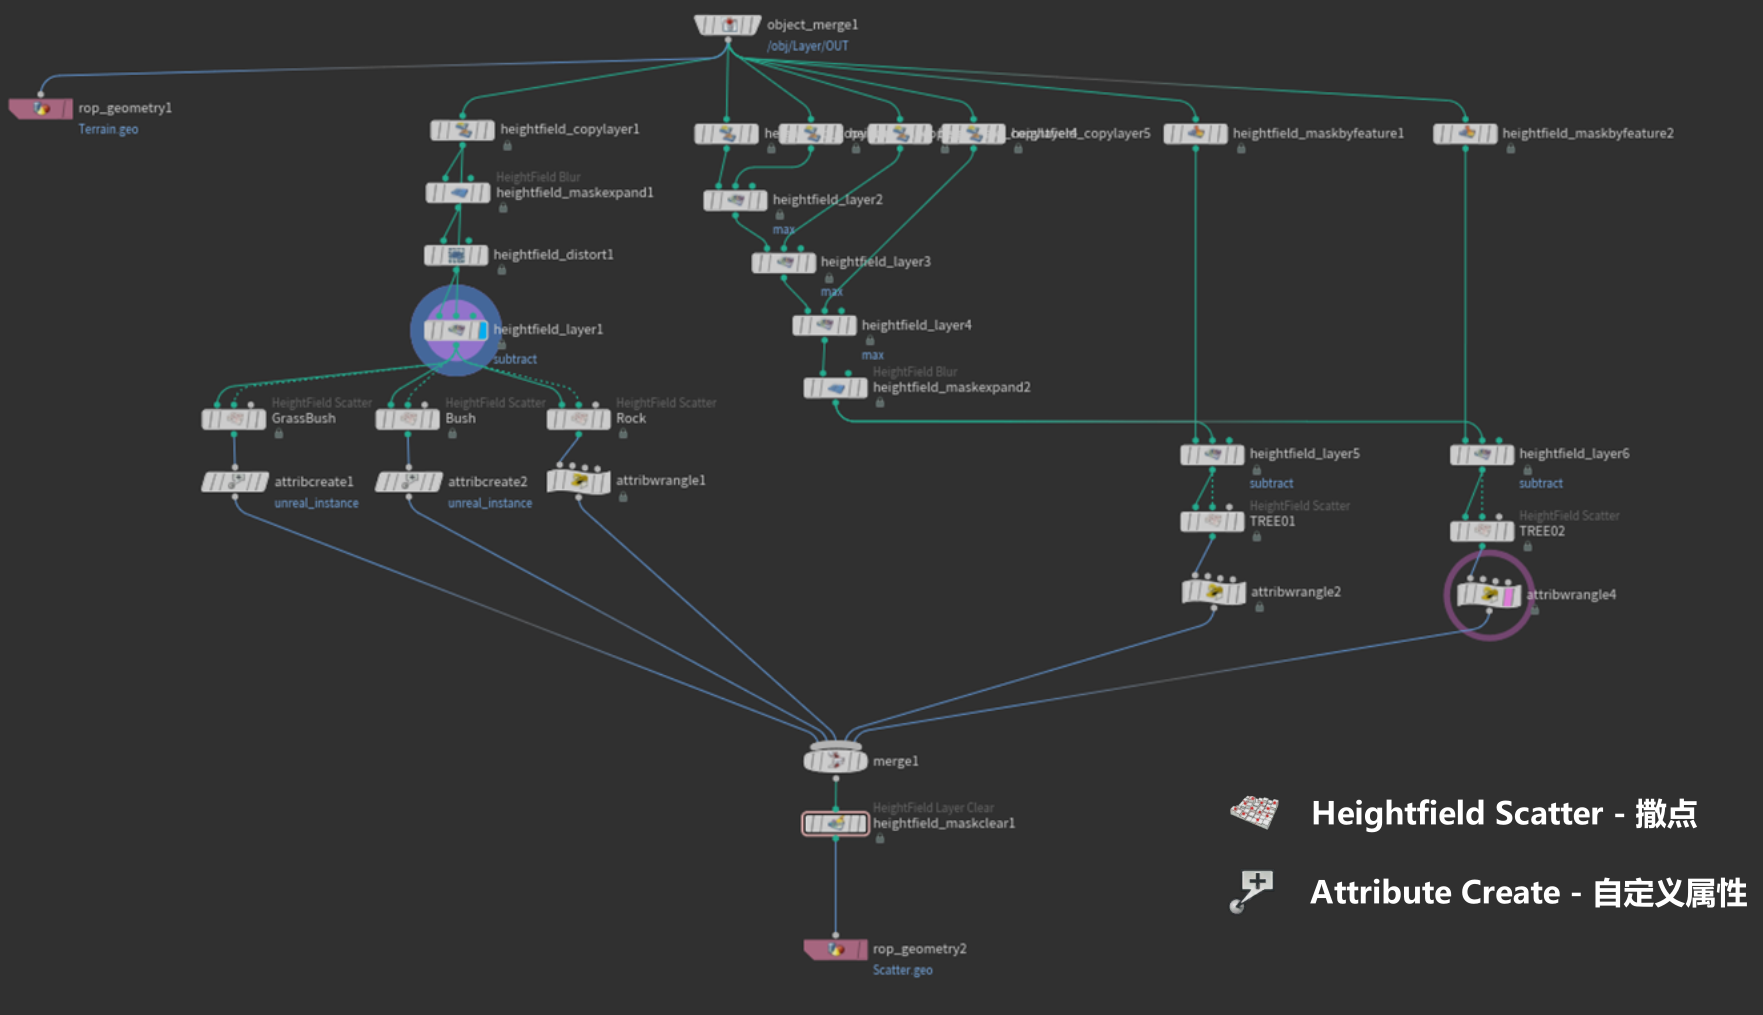Click the attribwrangle1 node name label

click(x=661, y=481)
